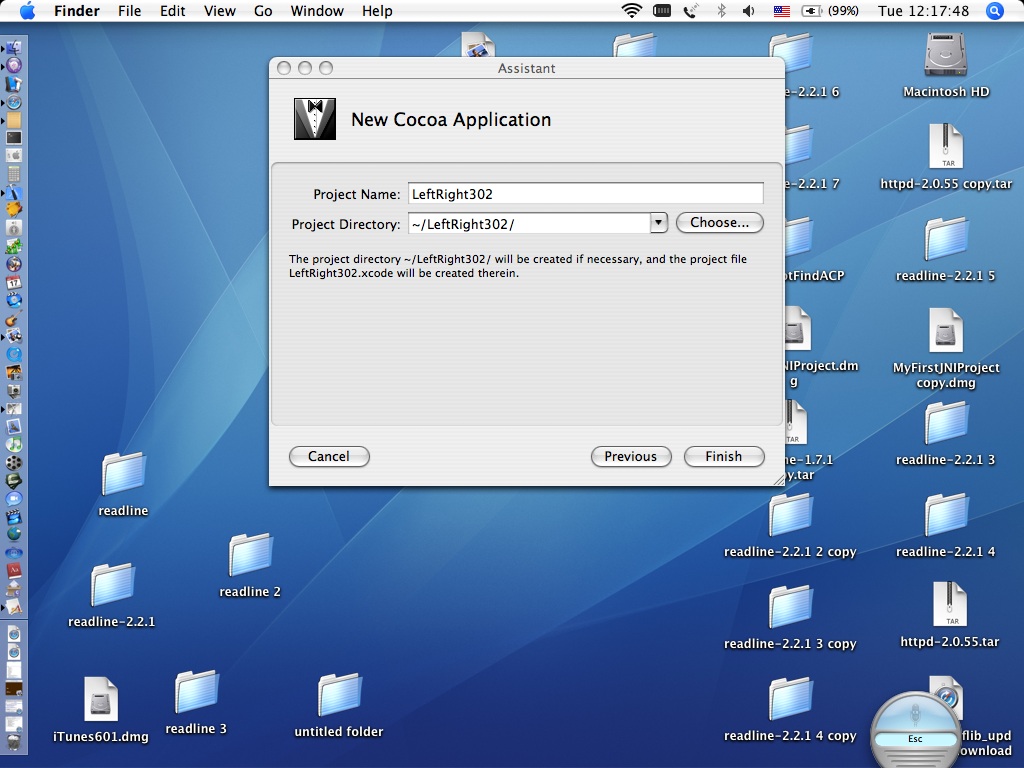The image size is (1024, 768).
Task: Open System Preferences Apple icon in Dock
Action: pyautogui.click(x=14, y=155)
